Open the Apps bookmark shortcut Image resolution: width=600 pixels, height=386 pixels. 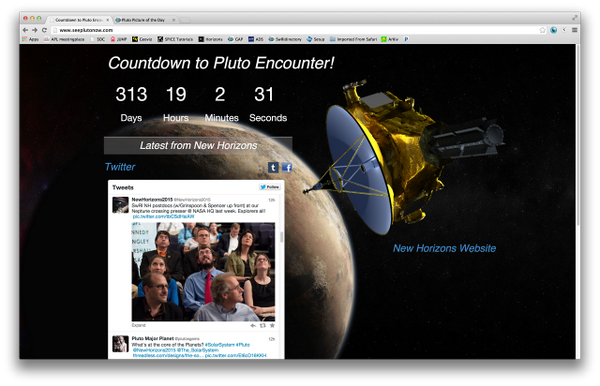[x=31, y=39]
